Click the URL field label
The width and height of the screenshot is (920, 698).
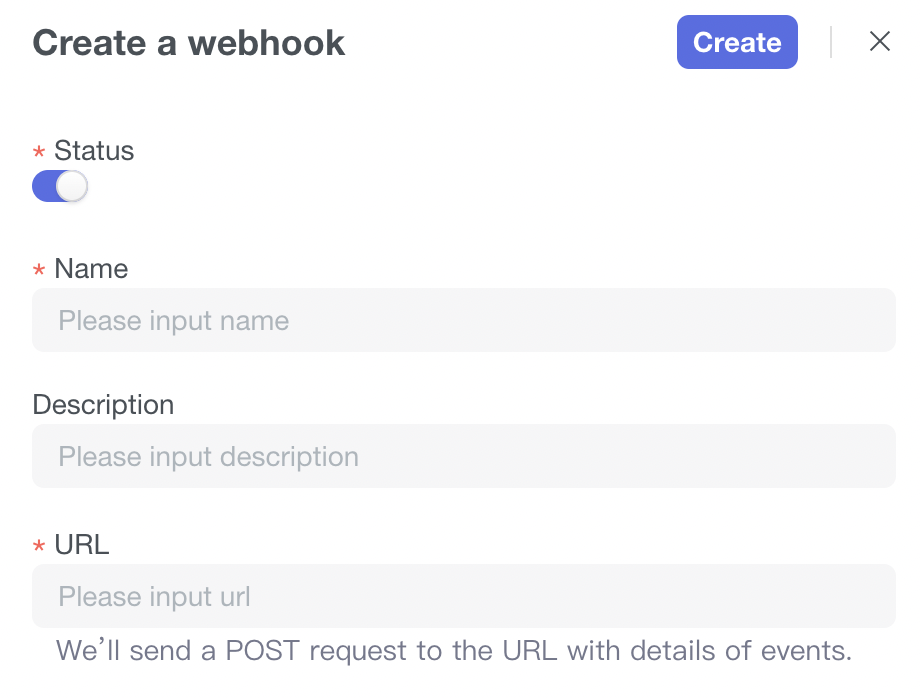(81, 545)
